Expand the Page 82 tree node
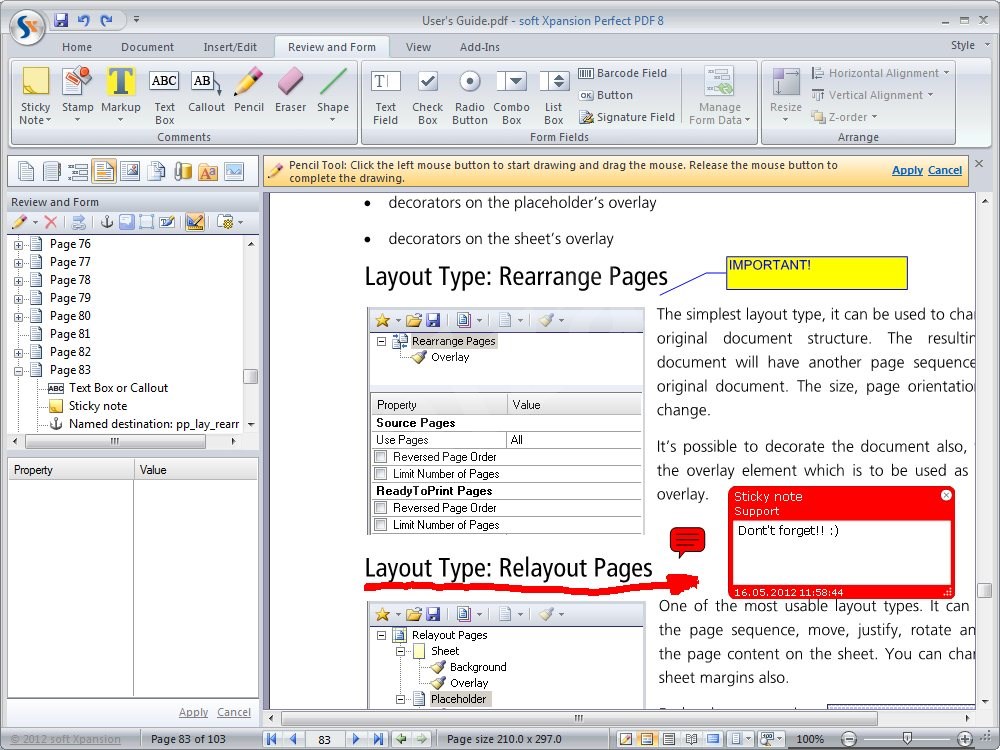Viewport: 1000px width, 750px height. pyautogui.click(x=18, y=352)
